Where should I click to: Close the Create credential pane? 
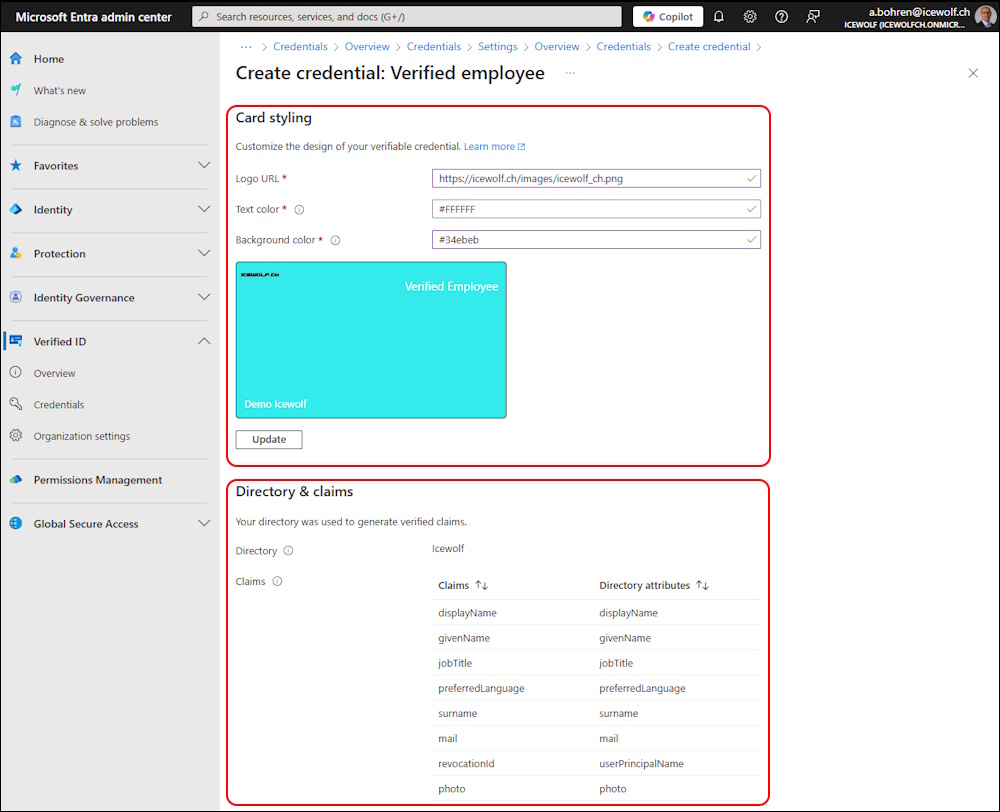[x=973, y=73]
